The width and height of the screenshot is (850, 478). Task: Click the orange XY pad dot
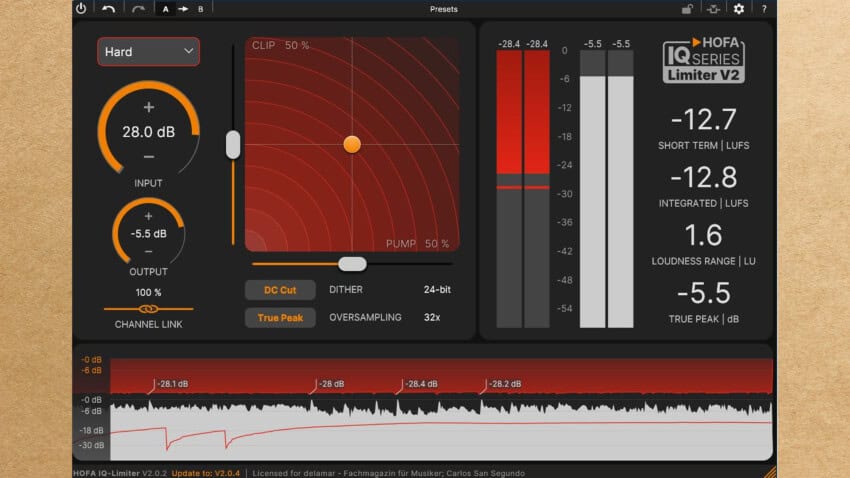pos(352,144)
